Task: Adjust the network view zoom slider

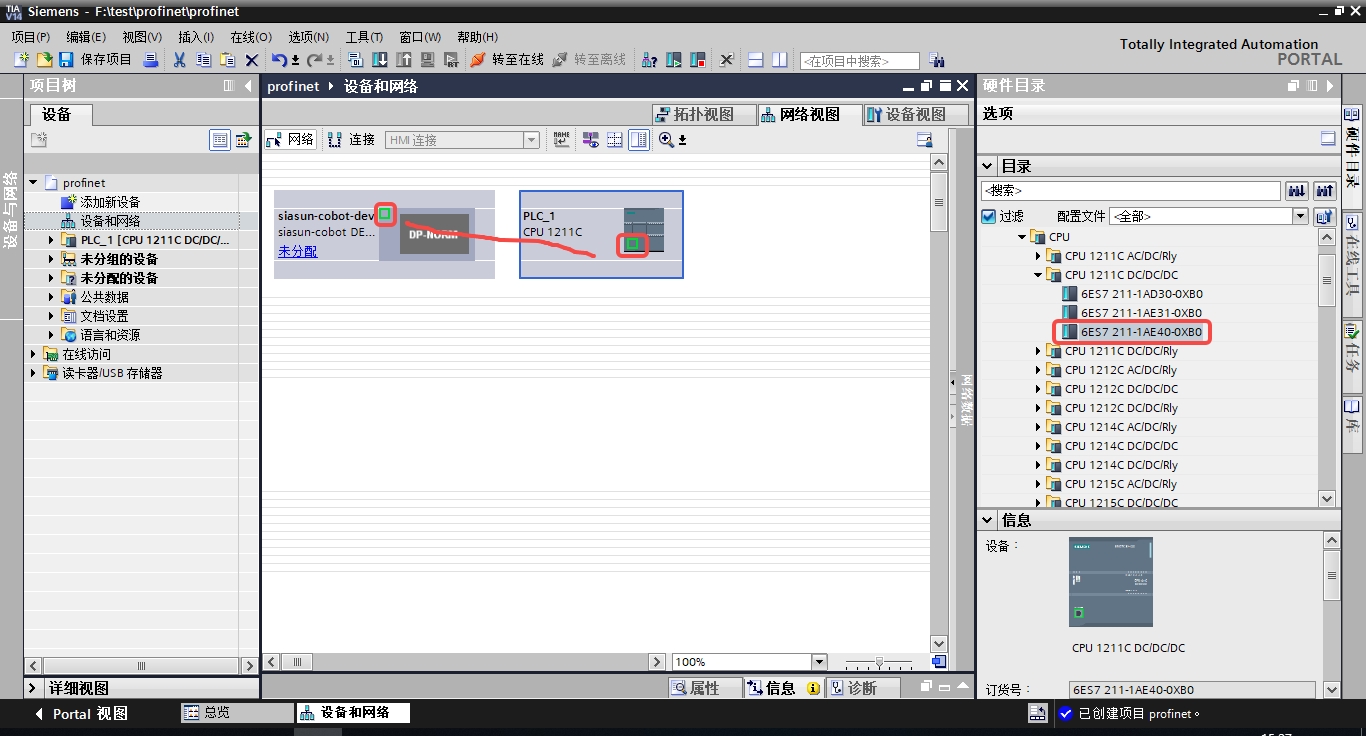Action: coord(879,662)
